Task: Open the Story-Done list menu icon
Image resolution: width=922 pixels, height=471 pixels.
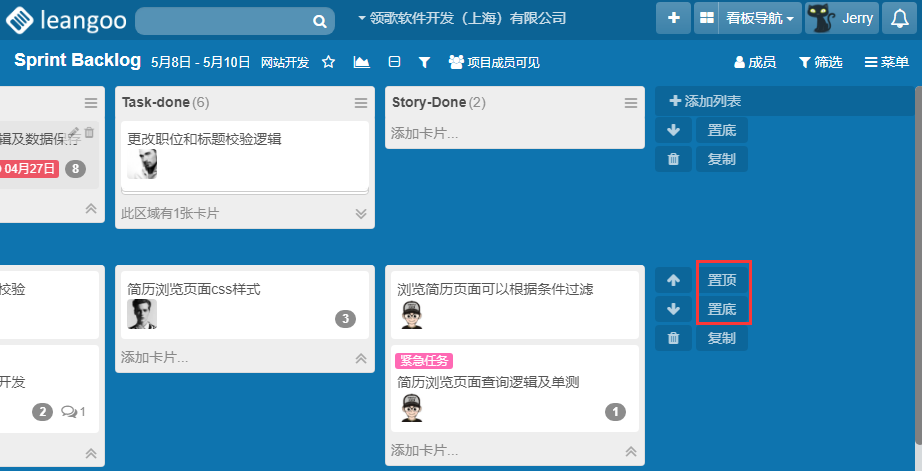Action: pos(631,103)
